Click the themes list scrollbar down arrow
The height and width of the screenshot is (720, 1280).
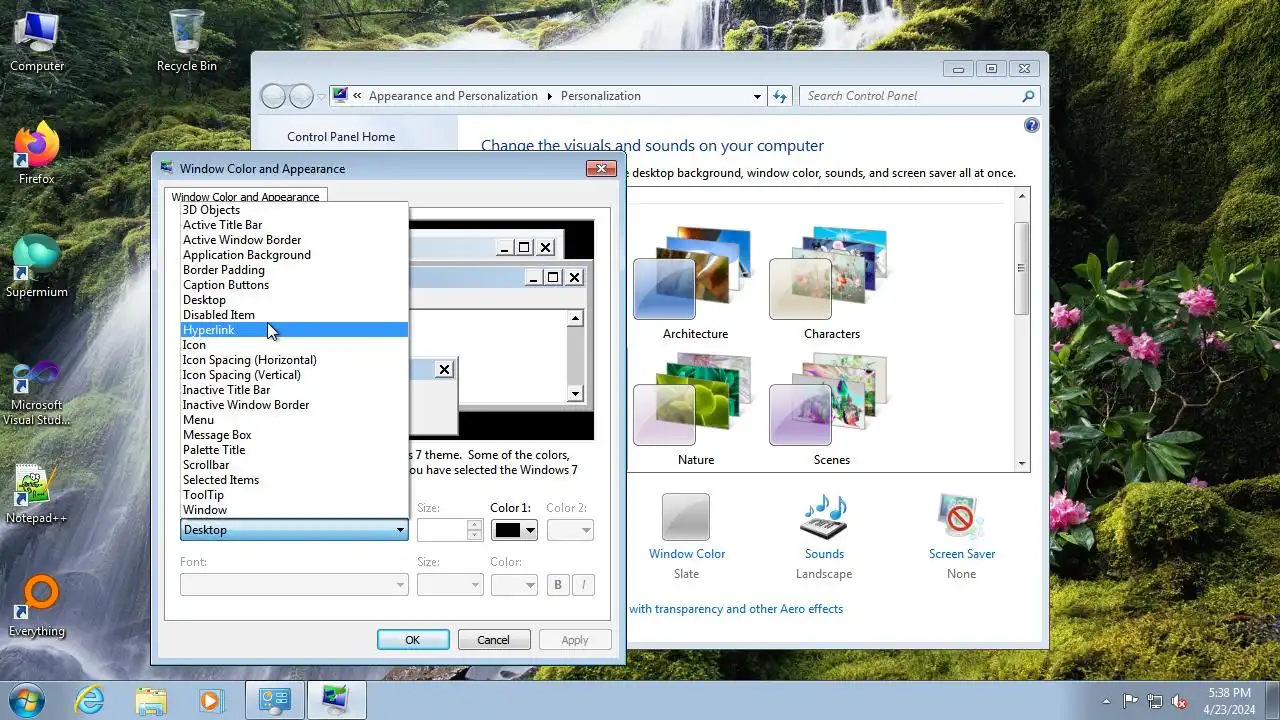[x=1022, y=463]
